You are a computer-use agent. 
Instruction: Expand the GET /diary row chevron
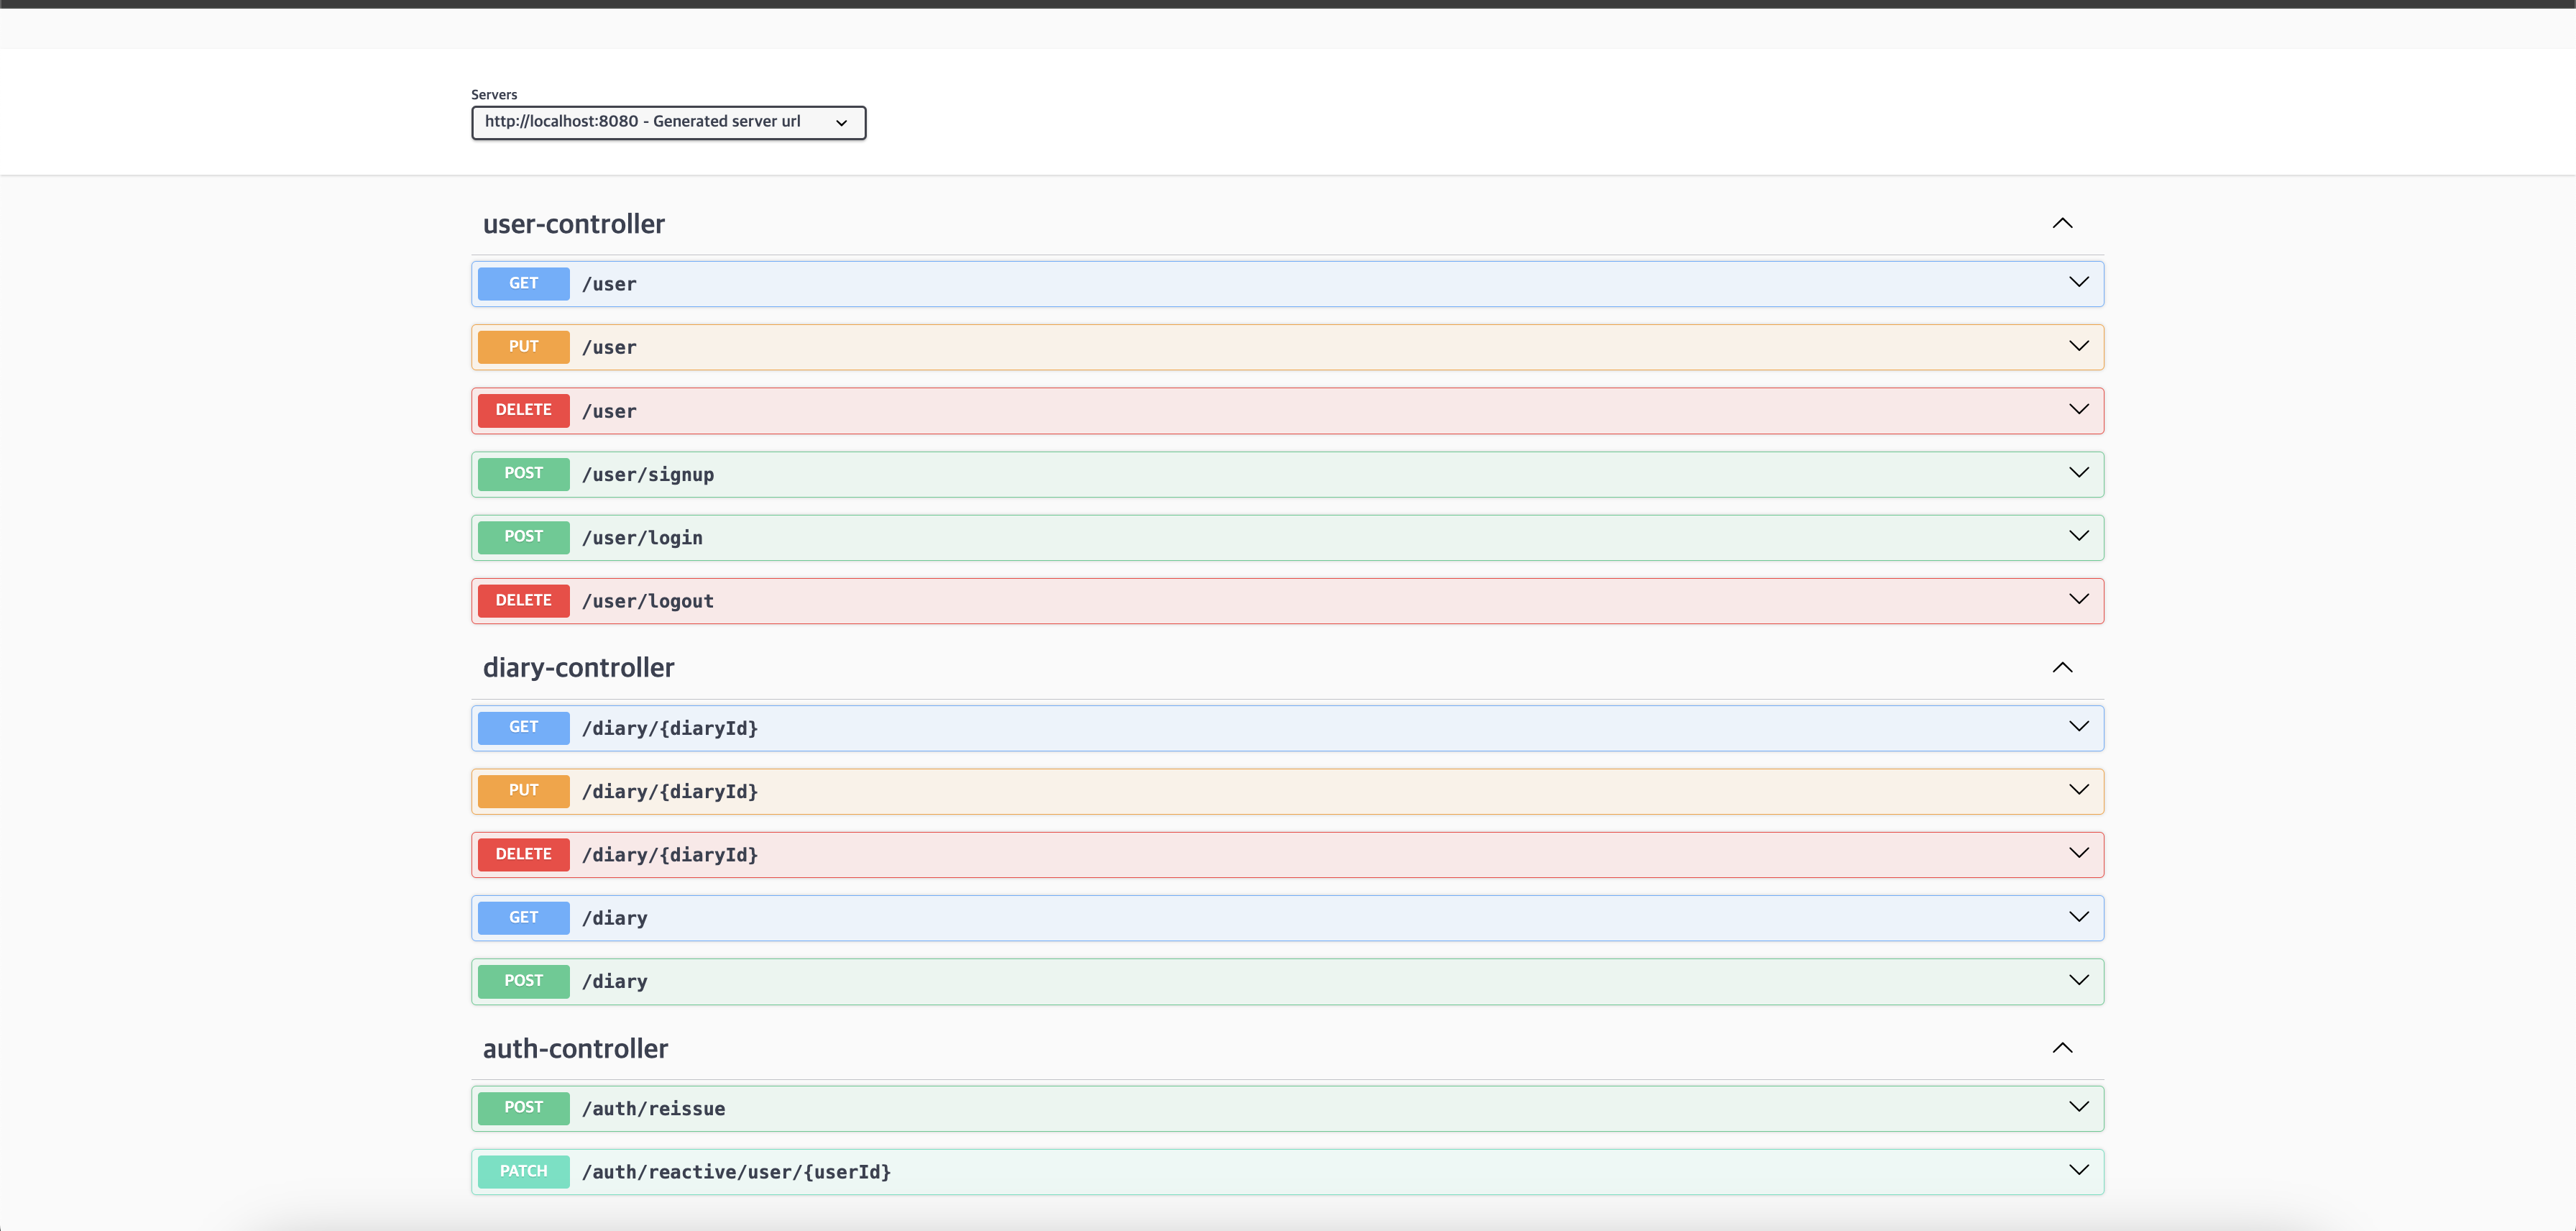2078,917
